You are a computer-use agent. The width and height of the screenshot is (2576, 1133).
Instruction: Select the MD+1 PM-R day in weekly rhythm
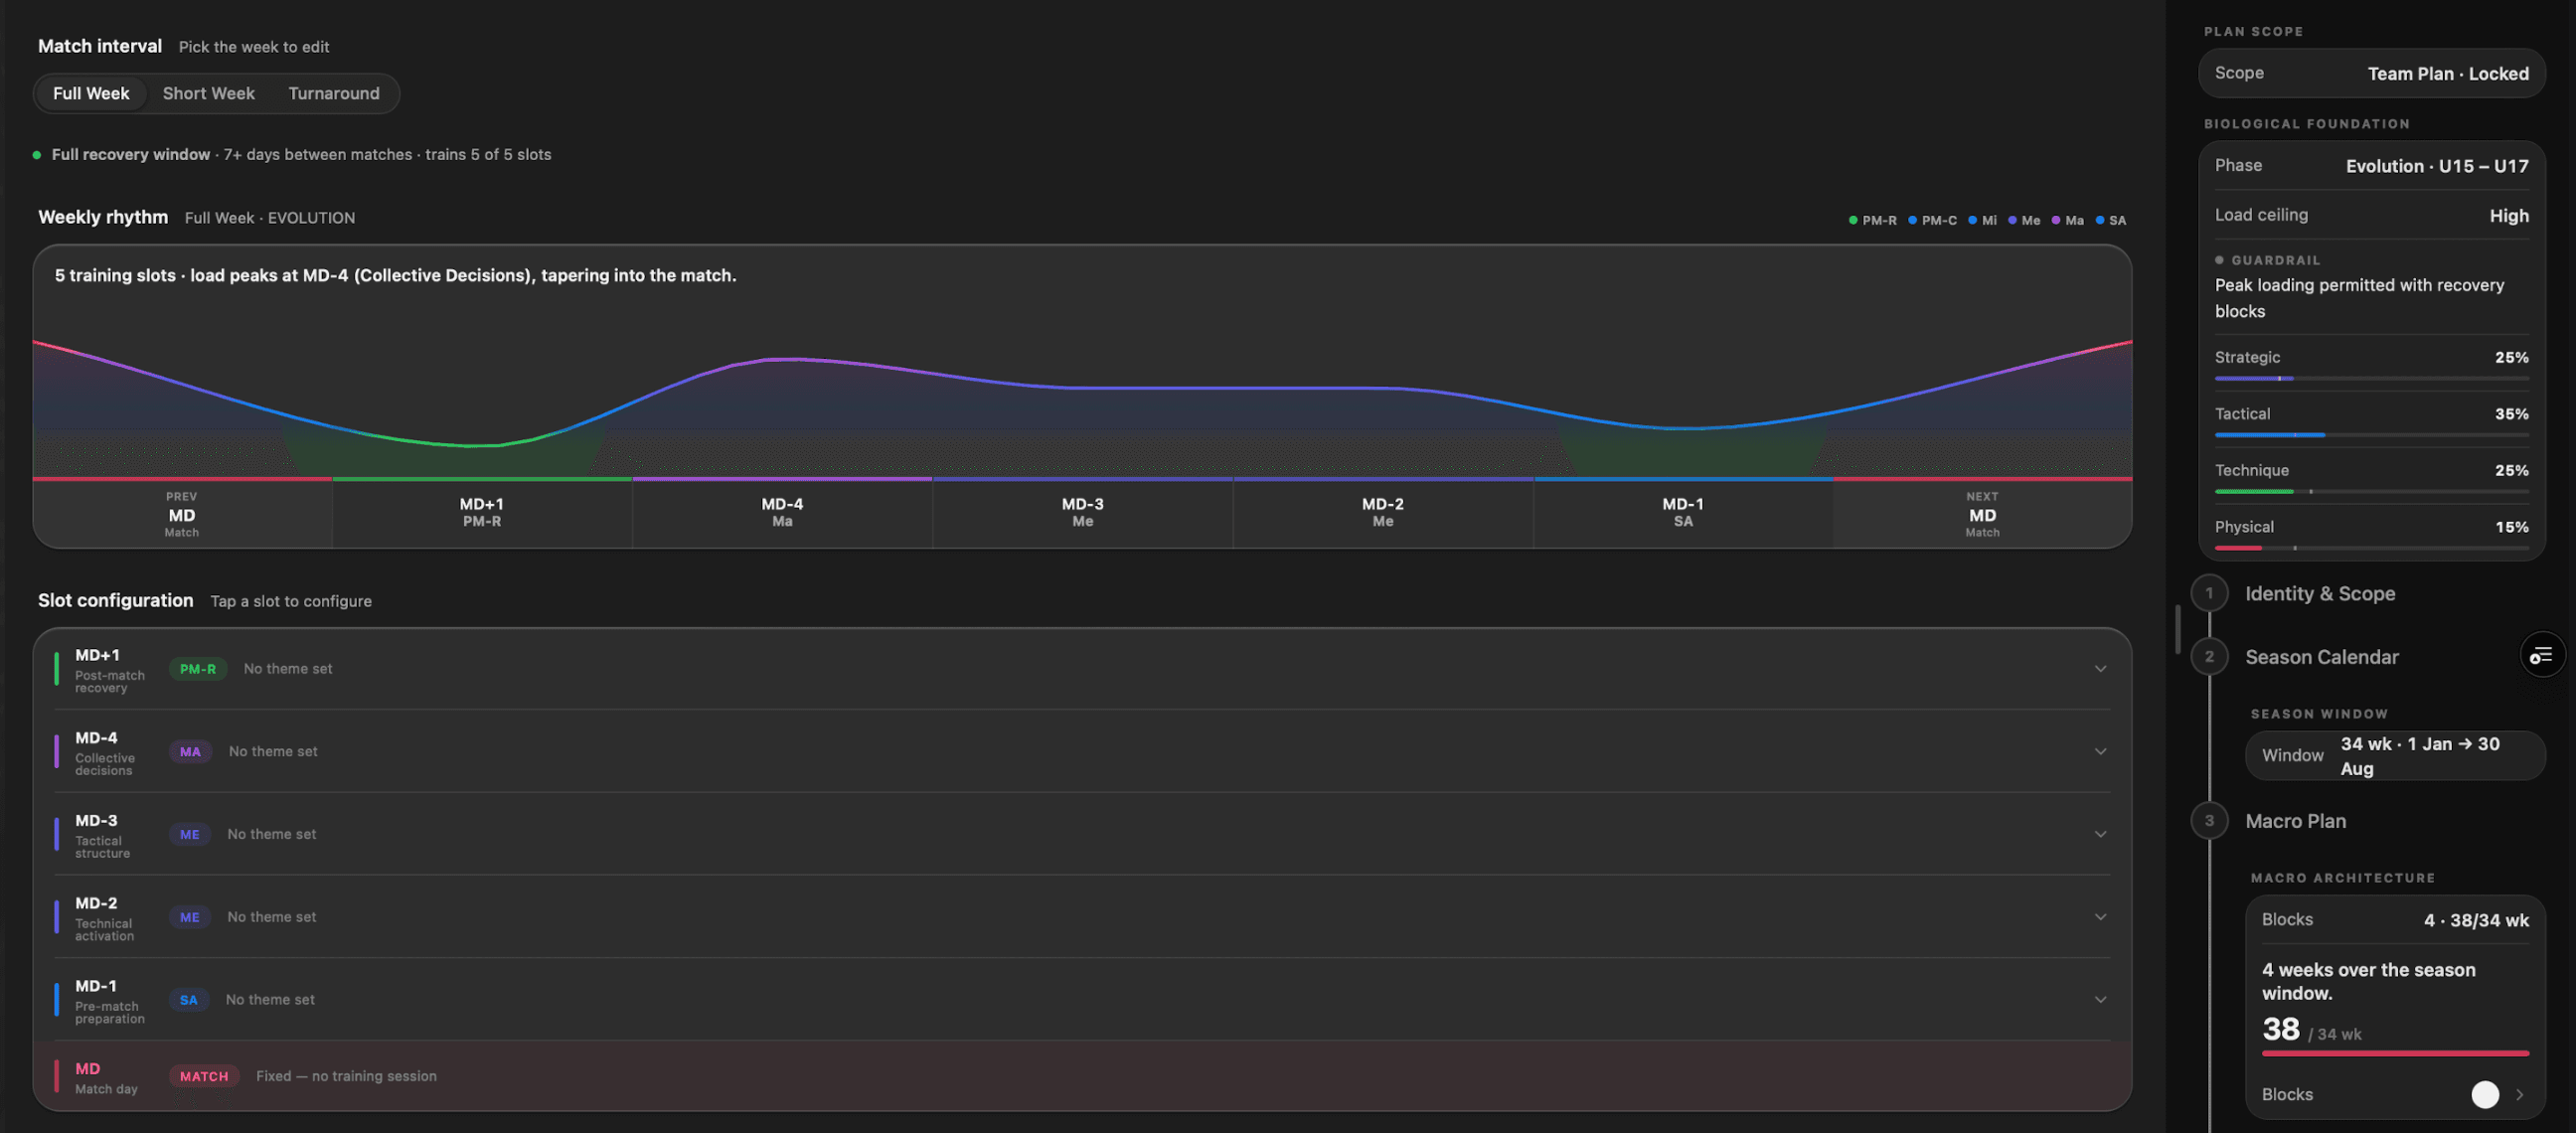coord(482,513)
